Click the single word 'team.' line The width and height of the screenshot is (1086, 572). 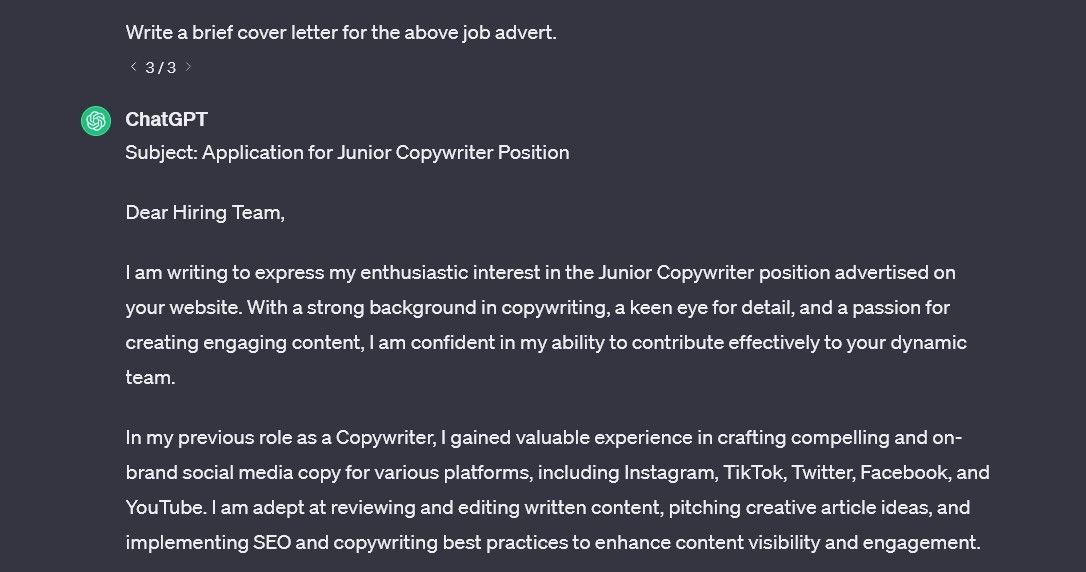click(150, 377)
